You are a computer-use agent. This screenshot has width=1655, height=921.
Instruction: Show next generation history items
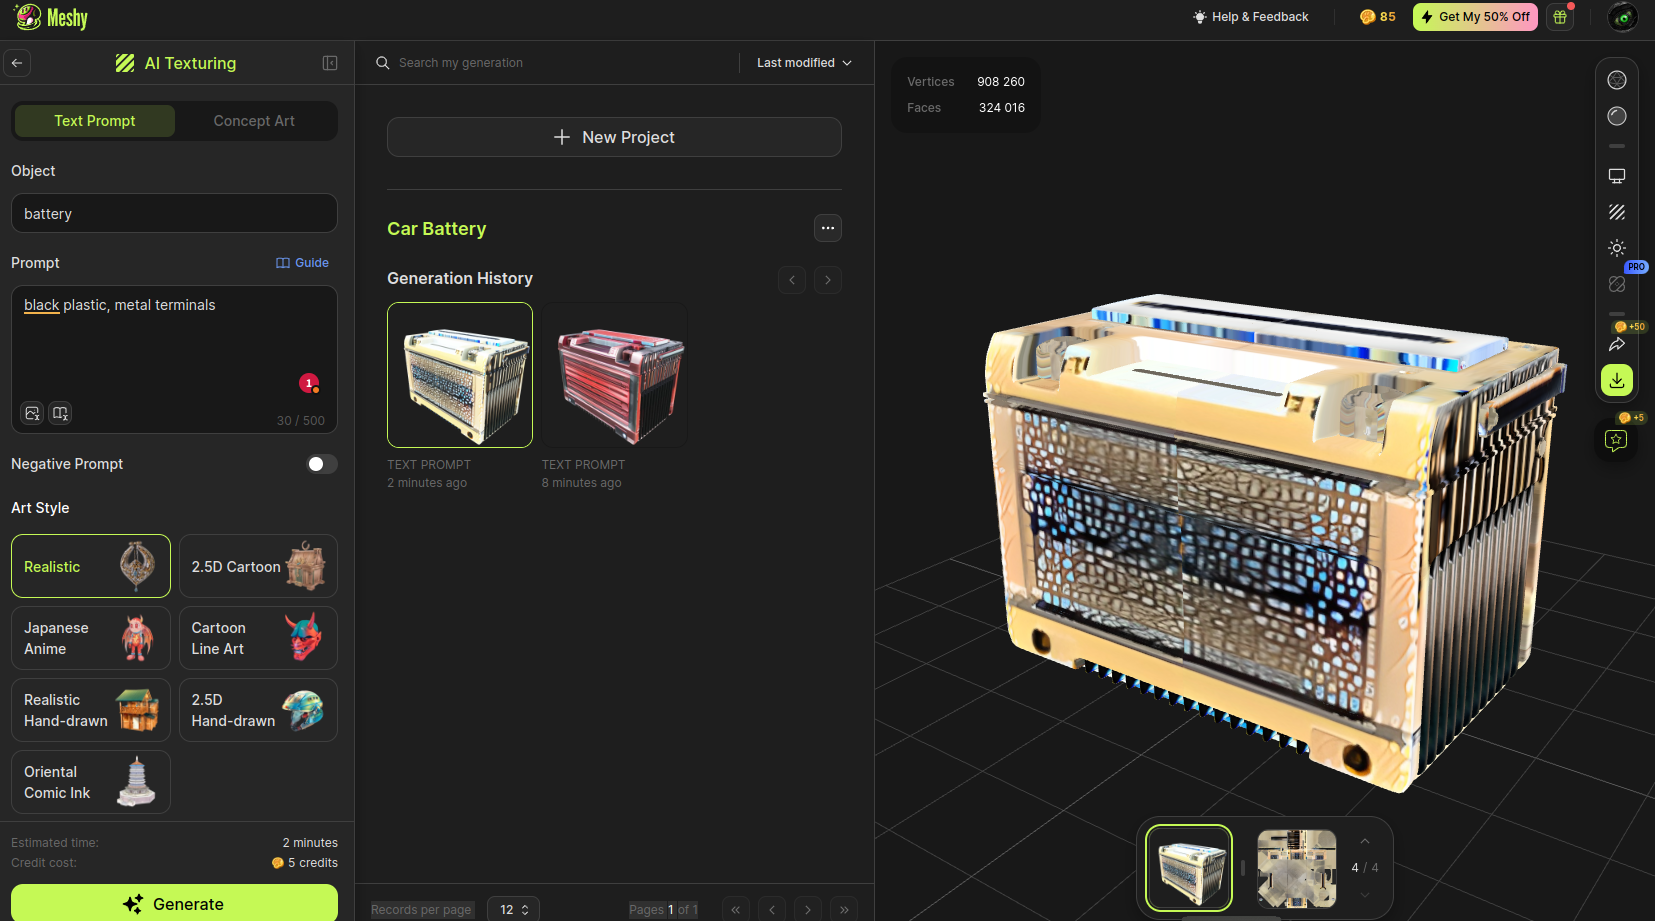point(828,280)
